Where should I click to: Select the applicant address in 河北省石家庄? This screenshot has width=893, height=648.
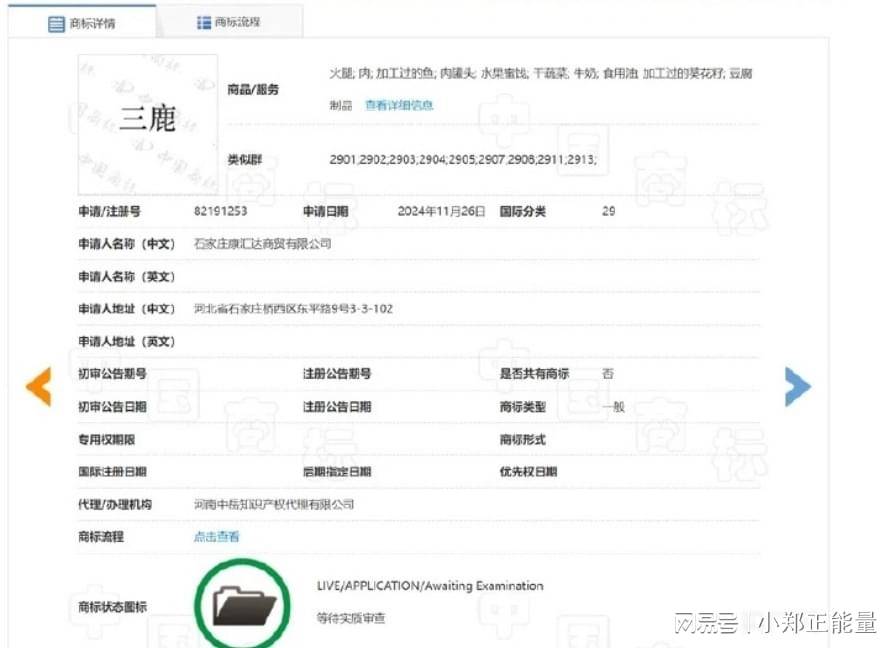point(293,309)
